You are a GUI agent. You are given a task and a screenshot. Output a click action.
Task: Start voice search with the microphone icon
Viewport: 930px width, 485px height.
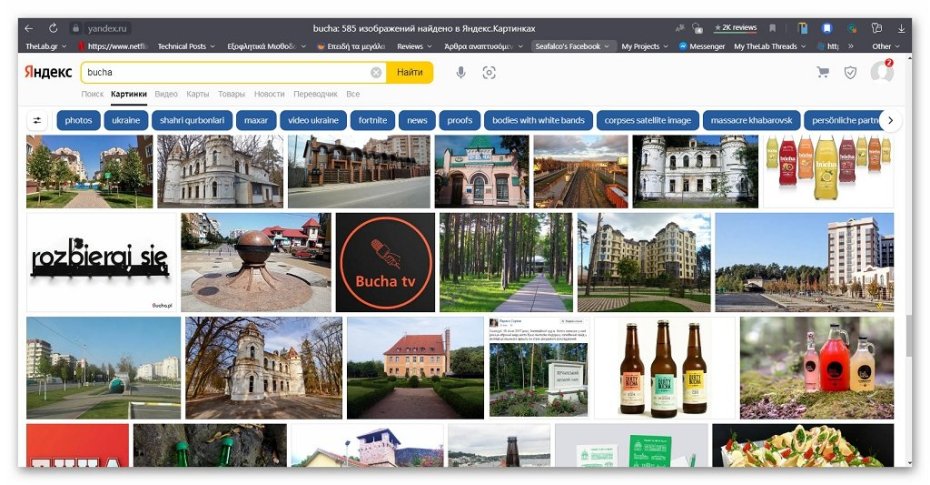tap(460, 72)
